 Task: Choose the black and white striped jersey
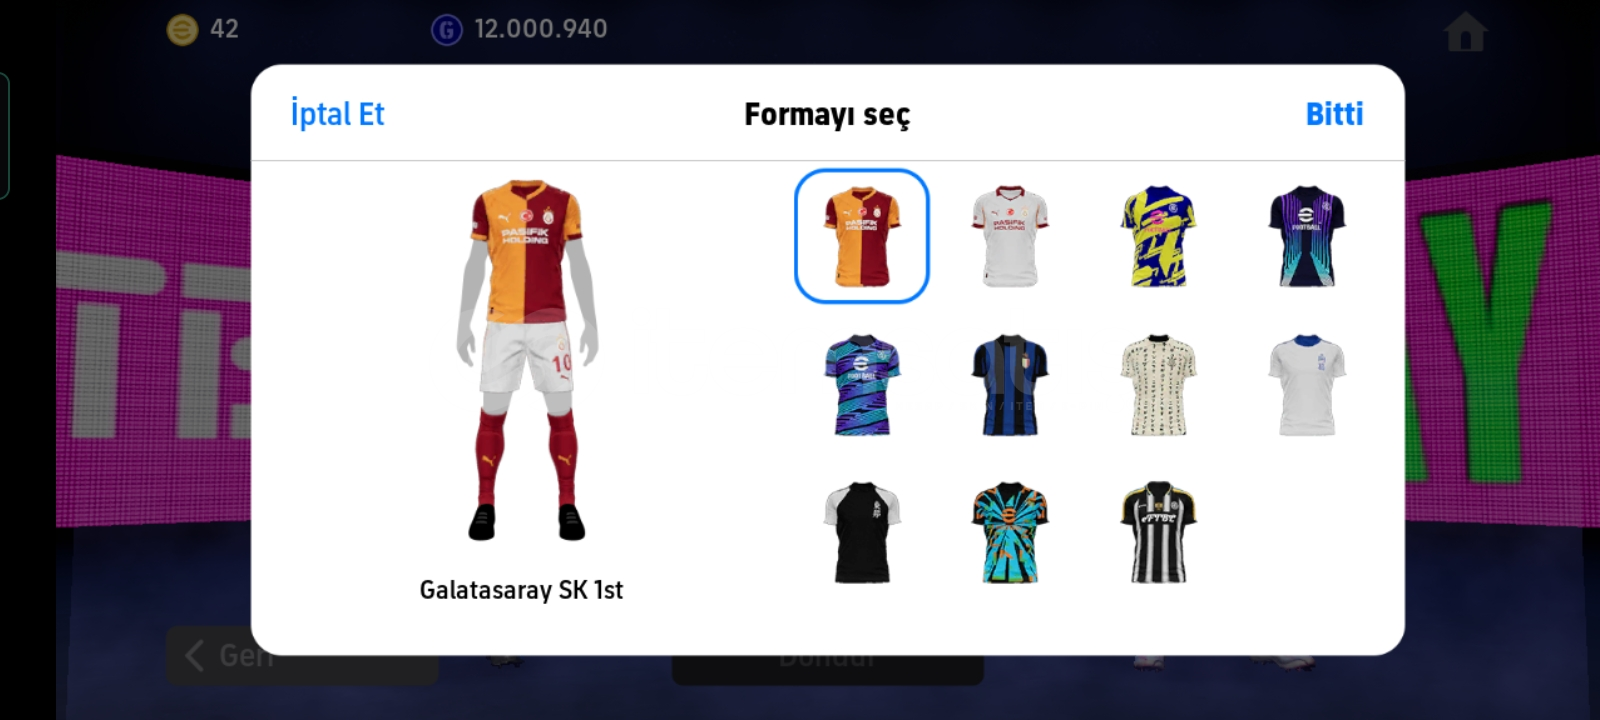(x=1158, y=533)
